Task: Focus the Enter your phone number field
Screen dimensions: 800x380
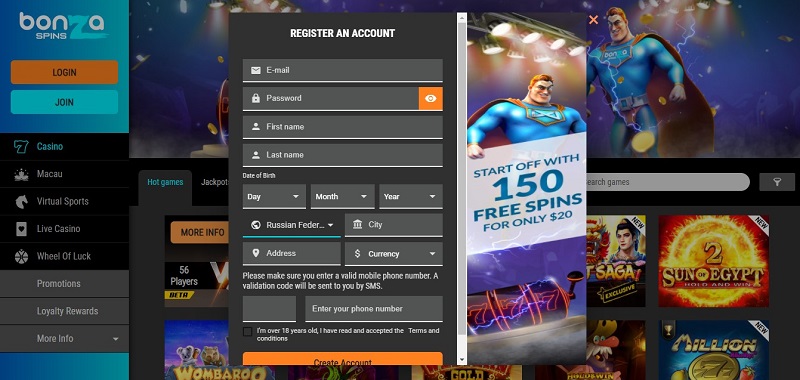Action: pyautogui.click(x=374, y=309)
